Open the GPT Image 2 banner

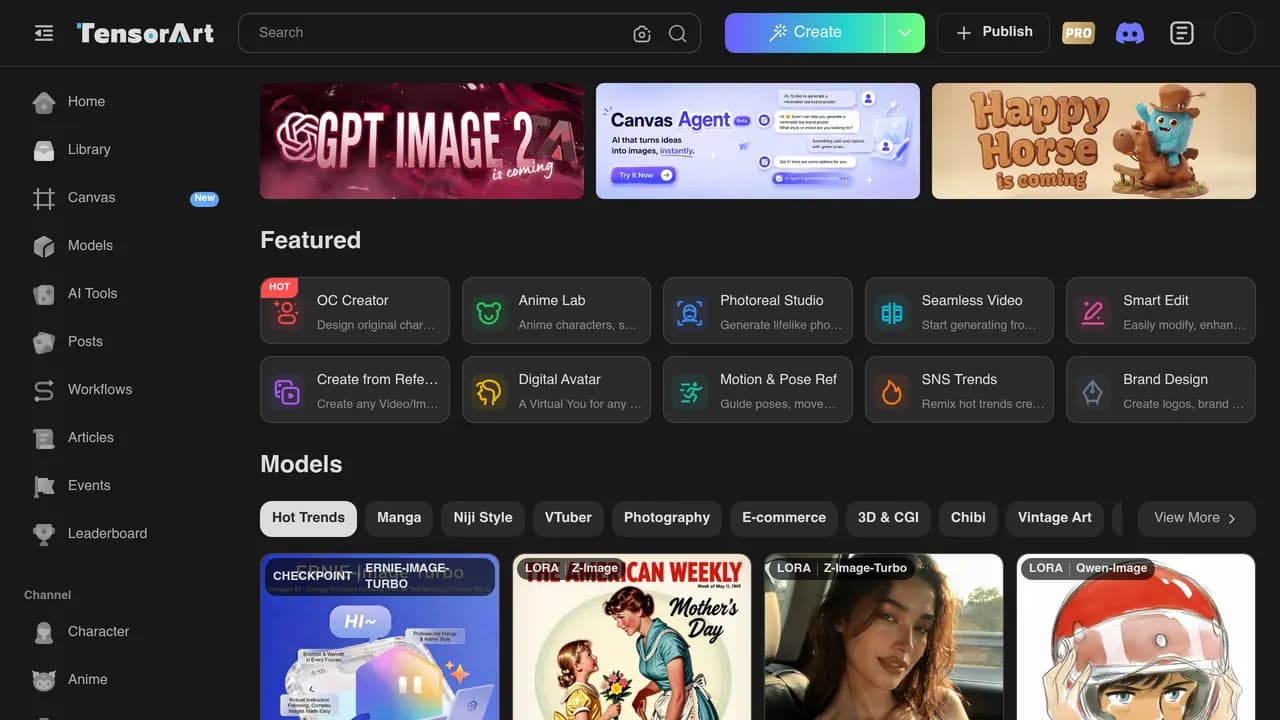point(422,141)
